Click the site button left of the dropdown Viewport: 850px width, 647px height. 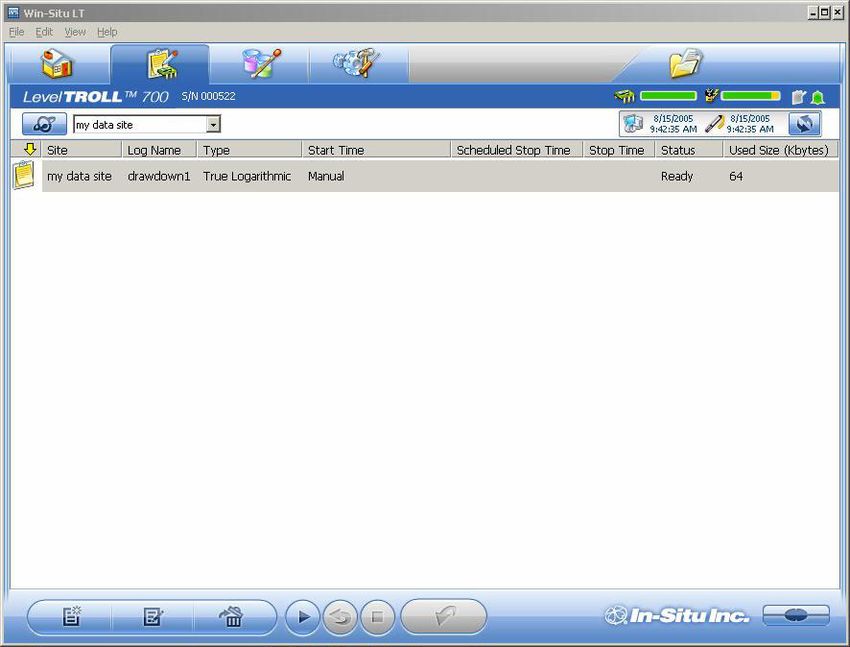(44, 124)
